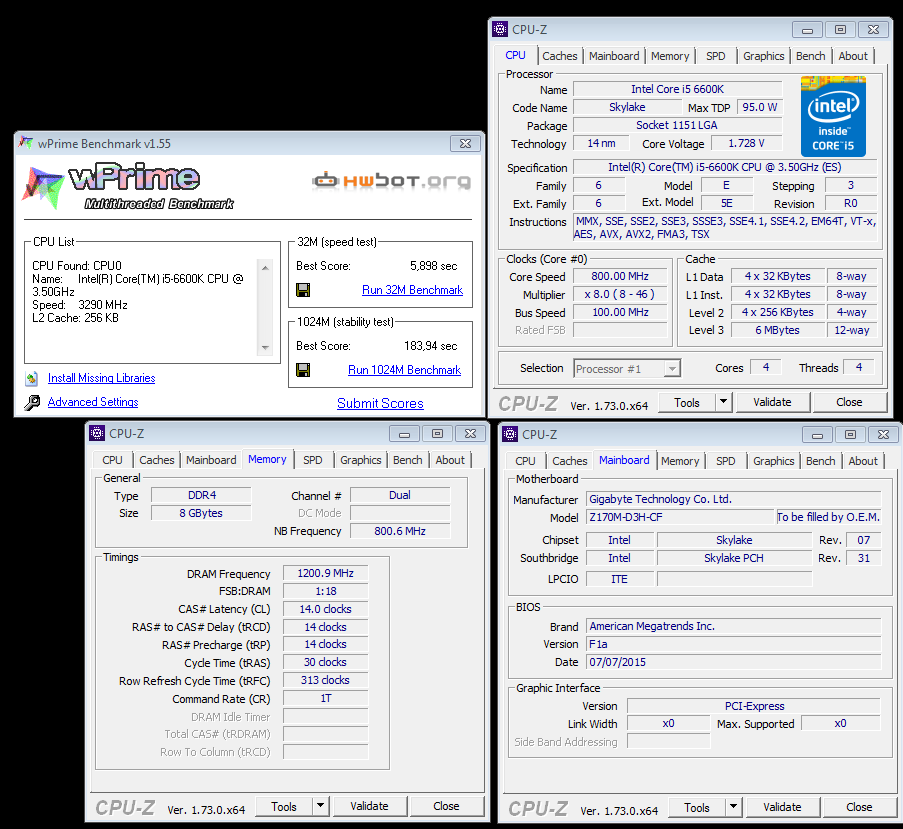
Task: Open the Tools dropdown arrow in the CPU window
Action: (724, 402)
